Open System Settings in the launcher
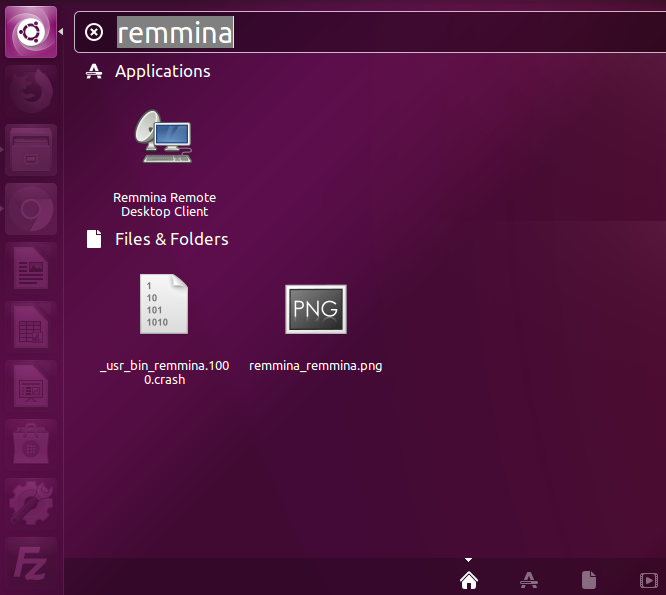Screen dimensions: 666x595 click(x=31, y=504)
